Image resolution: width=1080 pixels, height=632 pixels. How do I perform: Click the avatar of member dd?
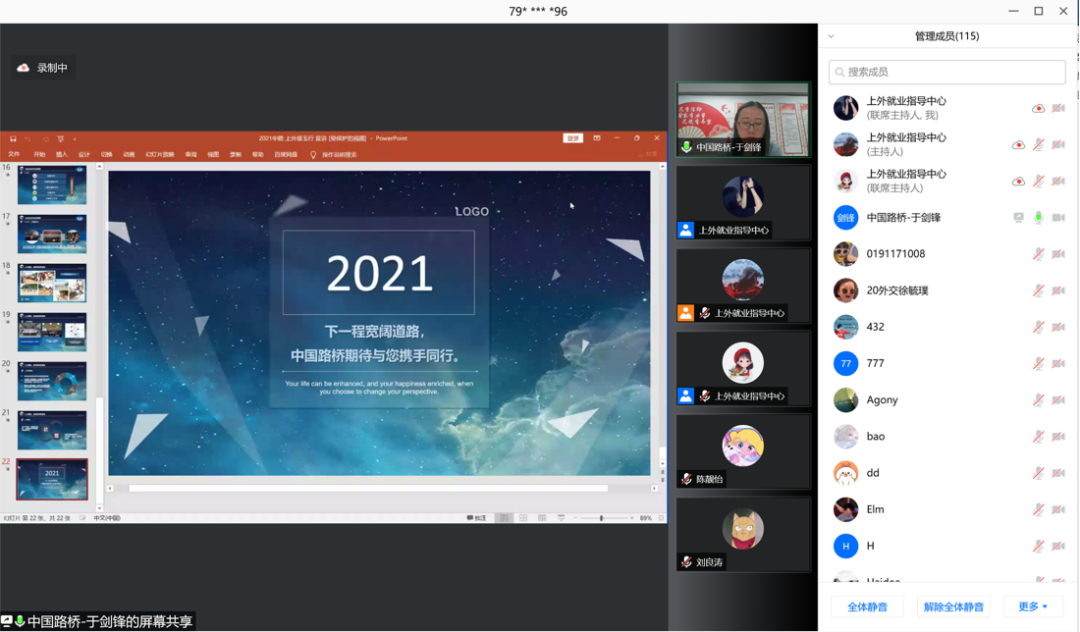tap(846, 473)
